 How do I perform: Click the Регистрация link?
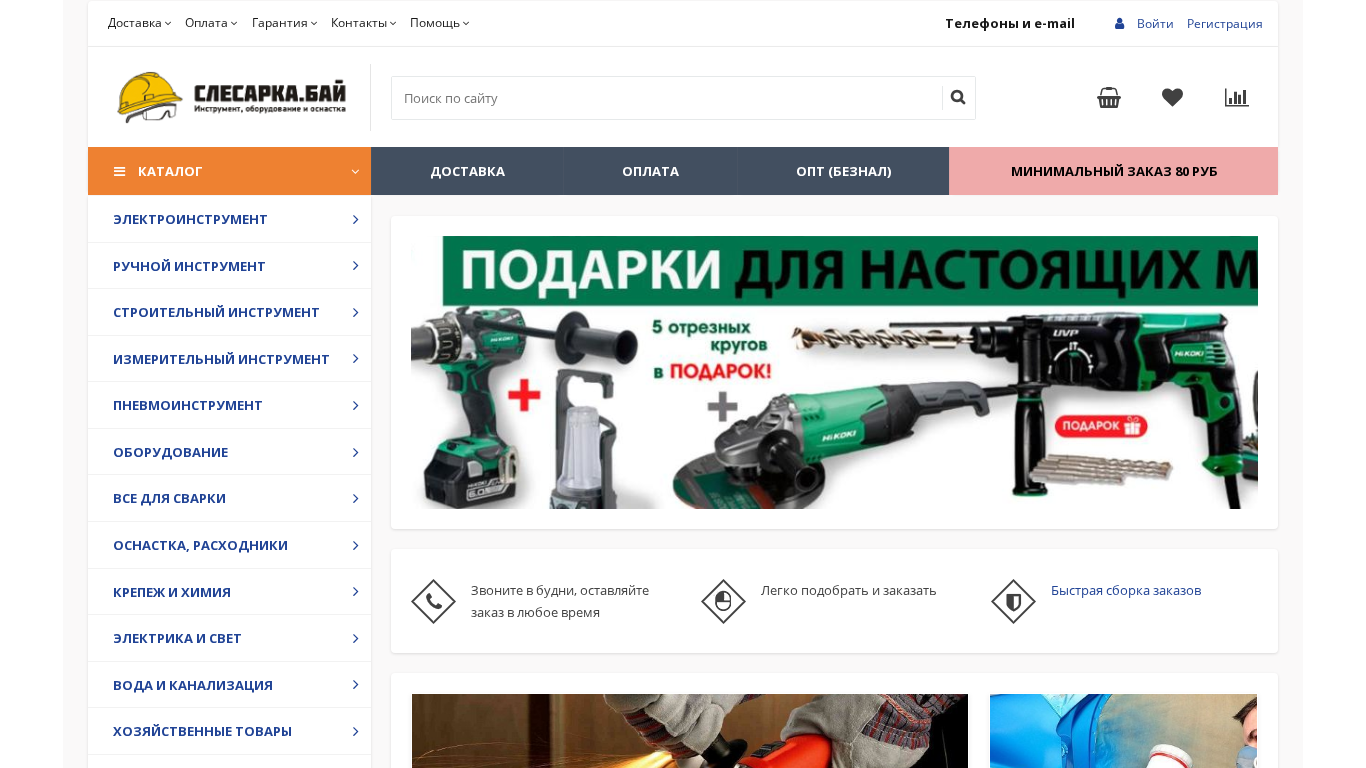point(1225,24)
